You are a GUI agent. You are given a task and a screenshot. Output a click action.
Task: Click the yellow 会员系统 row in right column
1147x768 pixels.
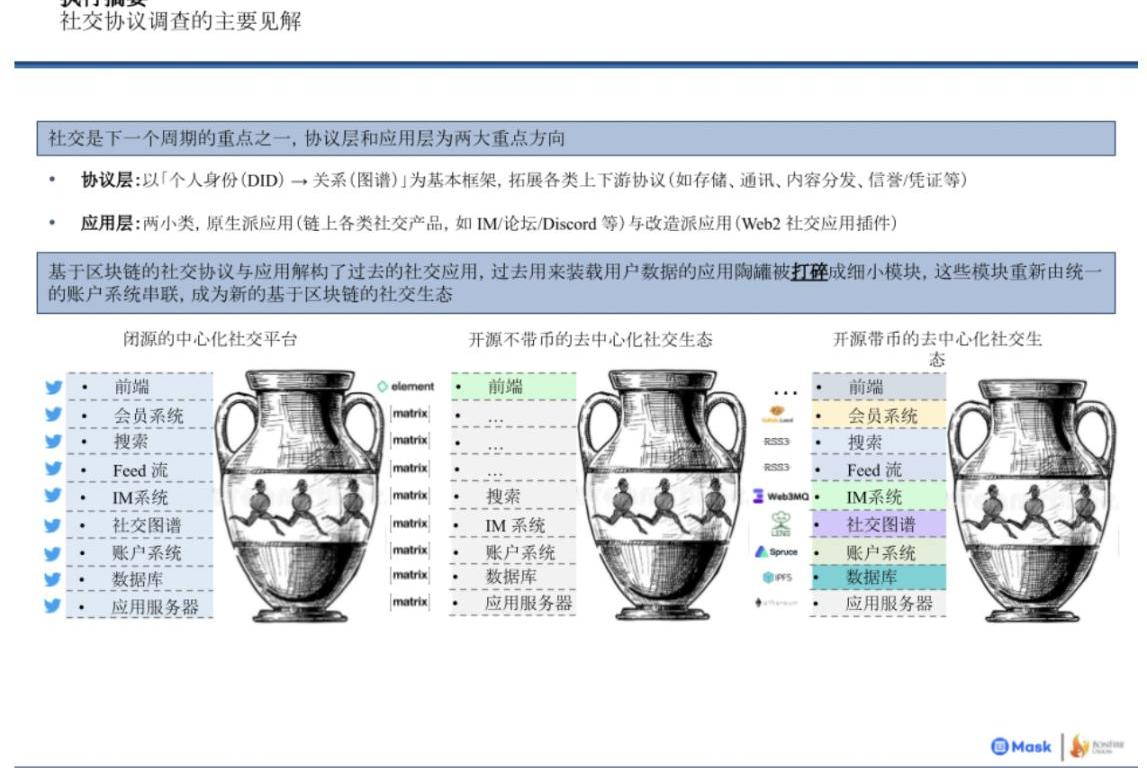[x=879, y=415]
